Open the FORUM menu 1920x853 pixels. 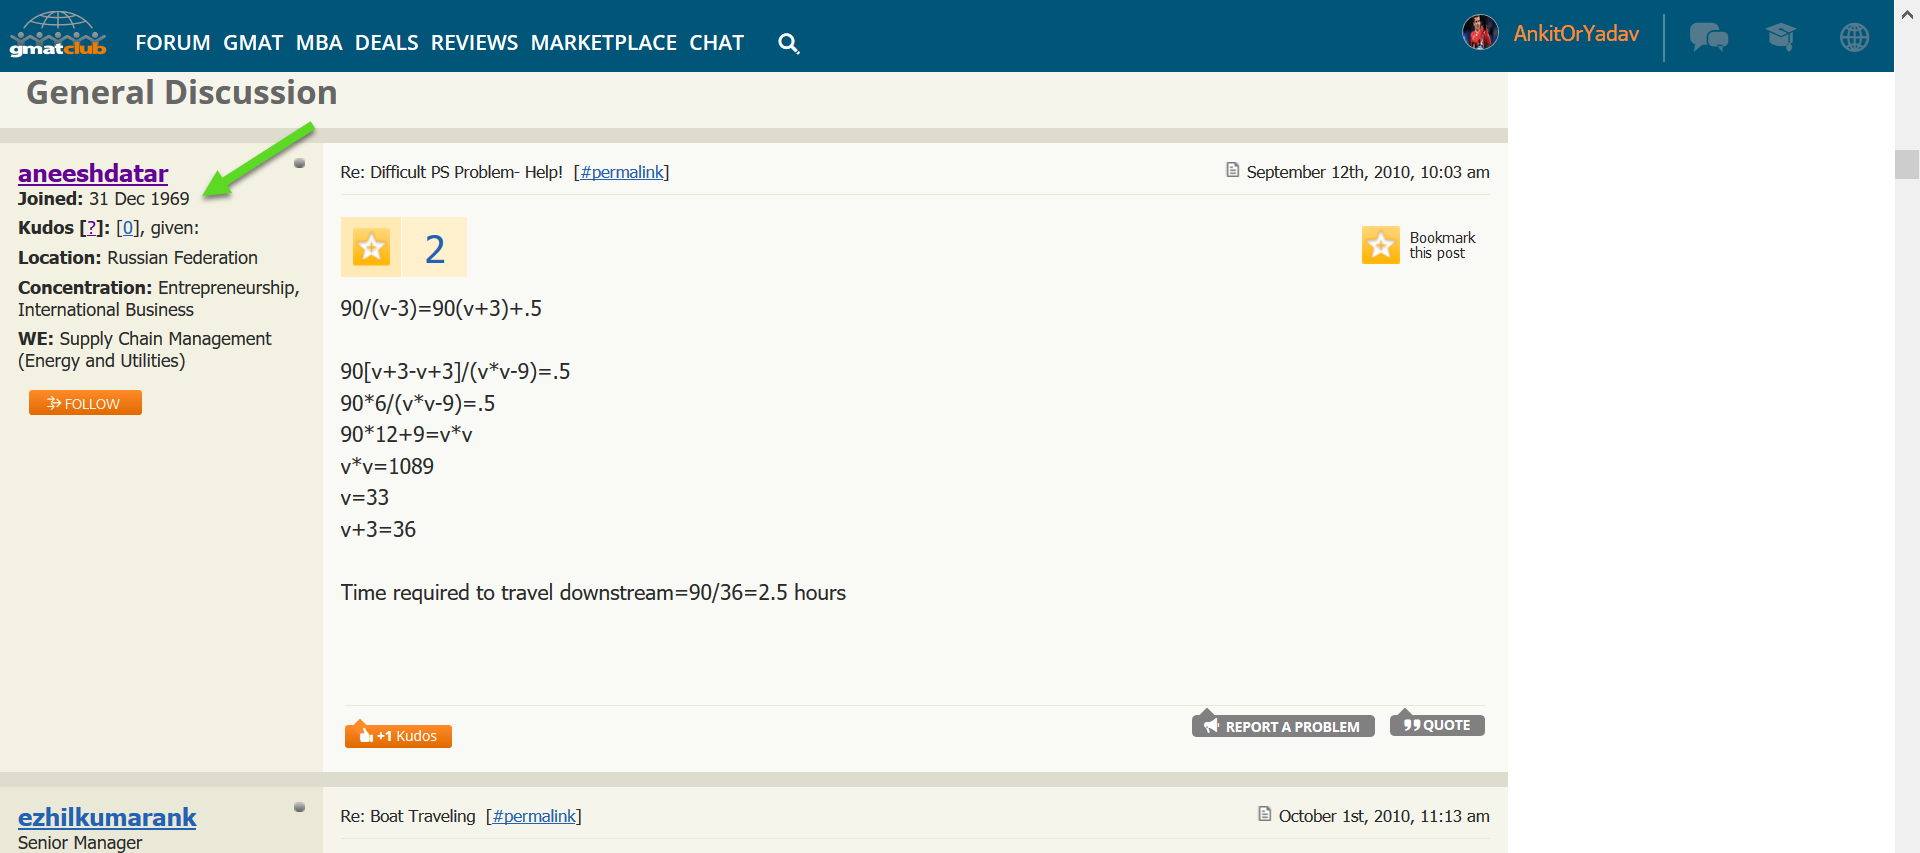click(x=172, y=43)
